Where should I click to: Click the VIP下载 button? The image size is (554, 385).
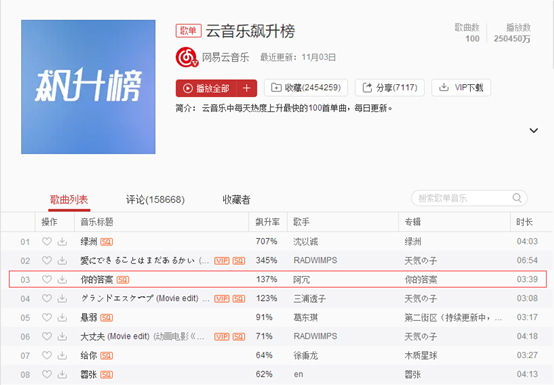click(x=461, y=88)
